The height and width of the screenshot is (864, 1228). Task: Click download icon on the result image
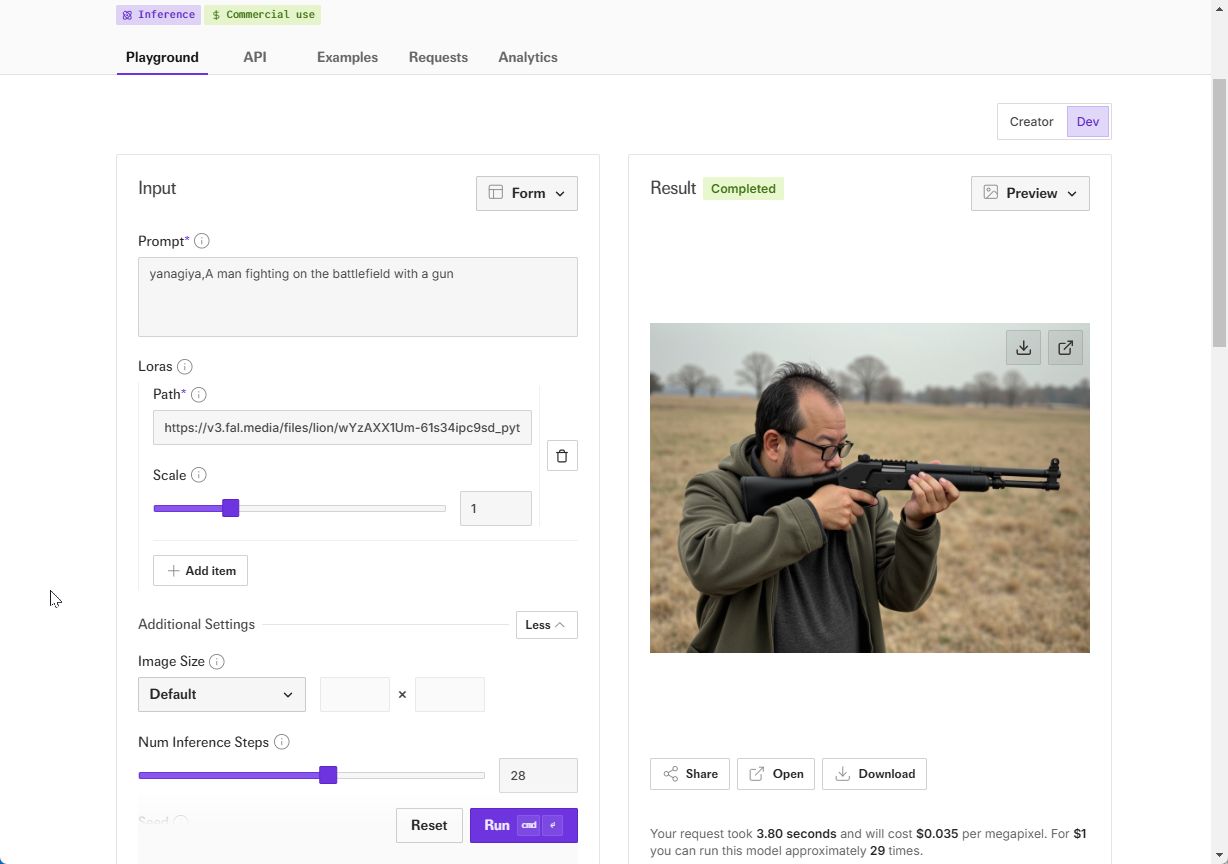(x=1023, y=348)
